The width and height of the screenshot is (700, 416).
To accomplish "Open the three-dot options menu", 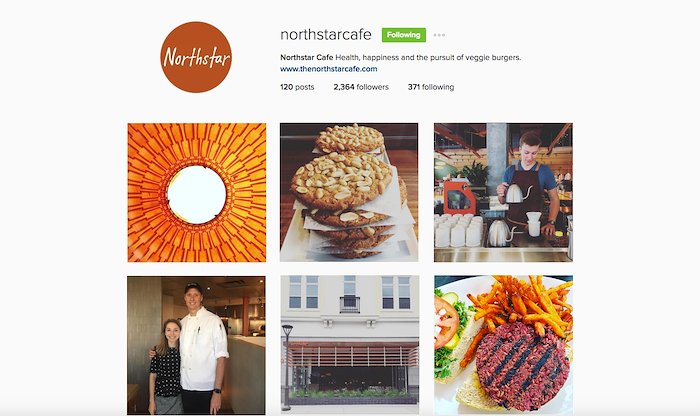I will [x=439, y=35].
